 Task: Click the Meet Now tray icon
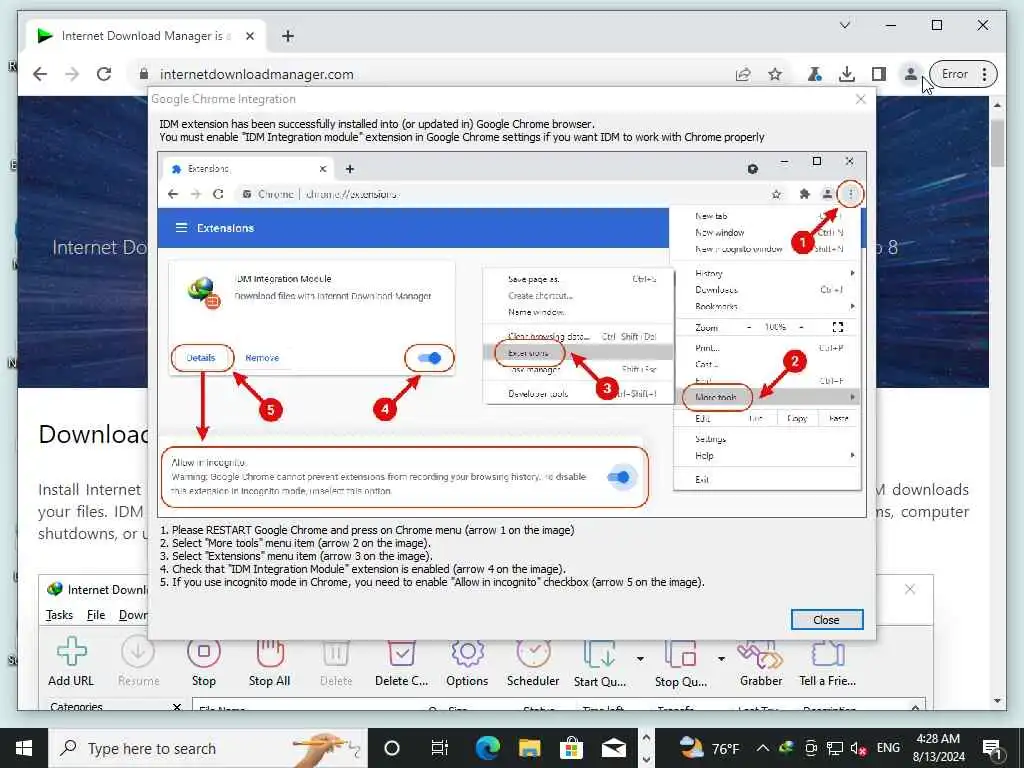pos(811,748)
